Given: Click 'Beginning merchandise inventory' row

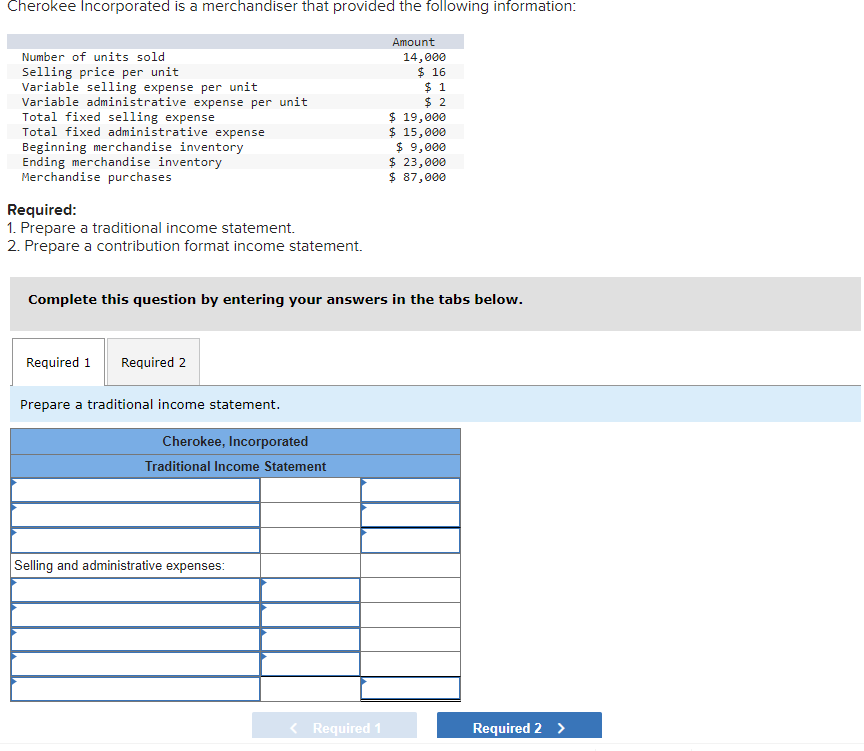Looking at the screenshot, I should pos(235,147).
